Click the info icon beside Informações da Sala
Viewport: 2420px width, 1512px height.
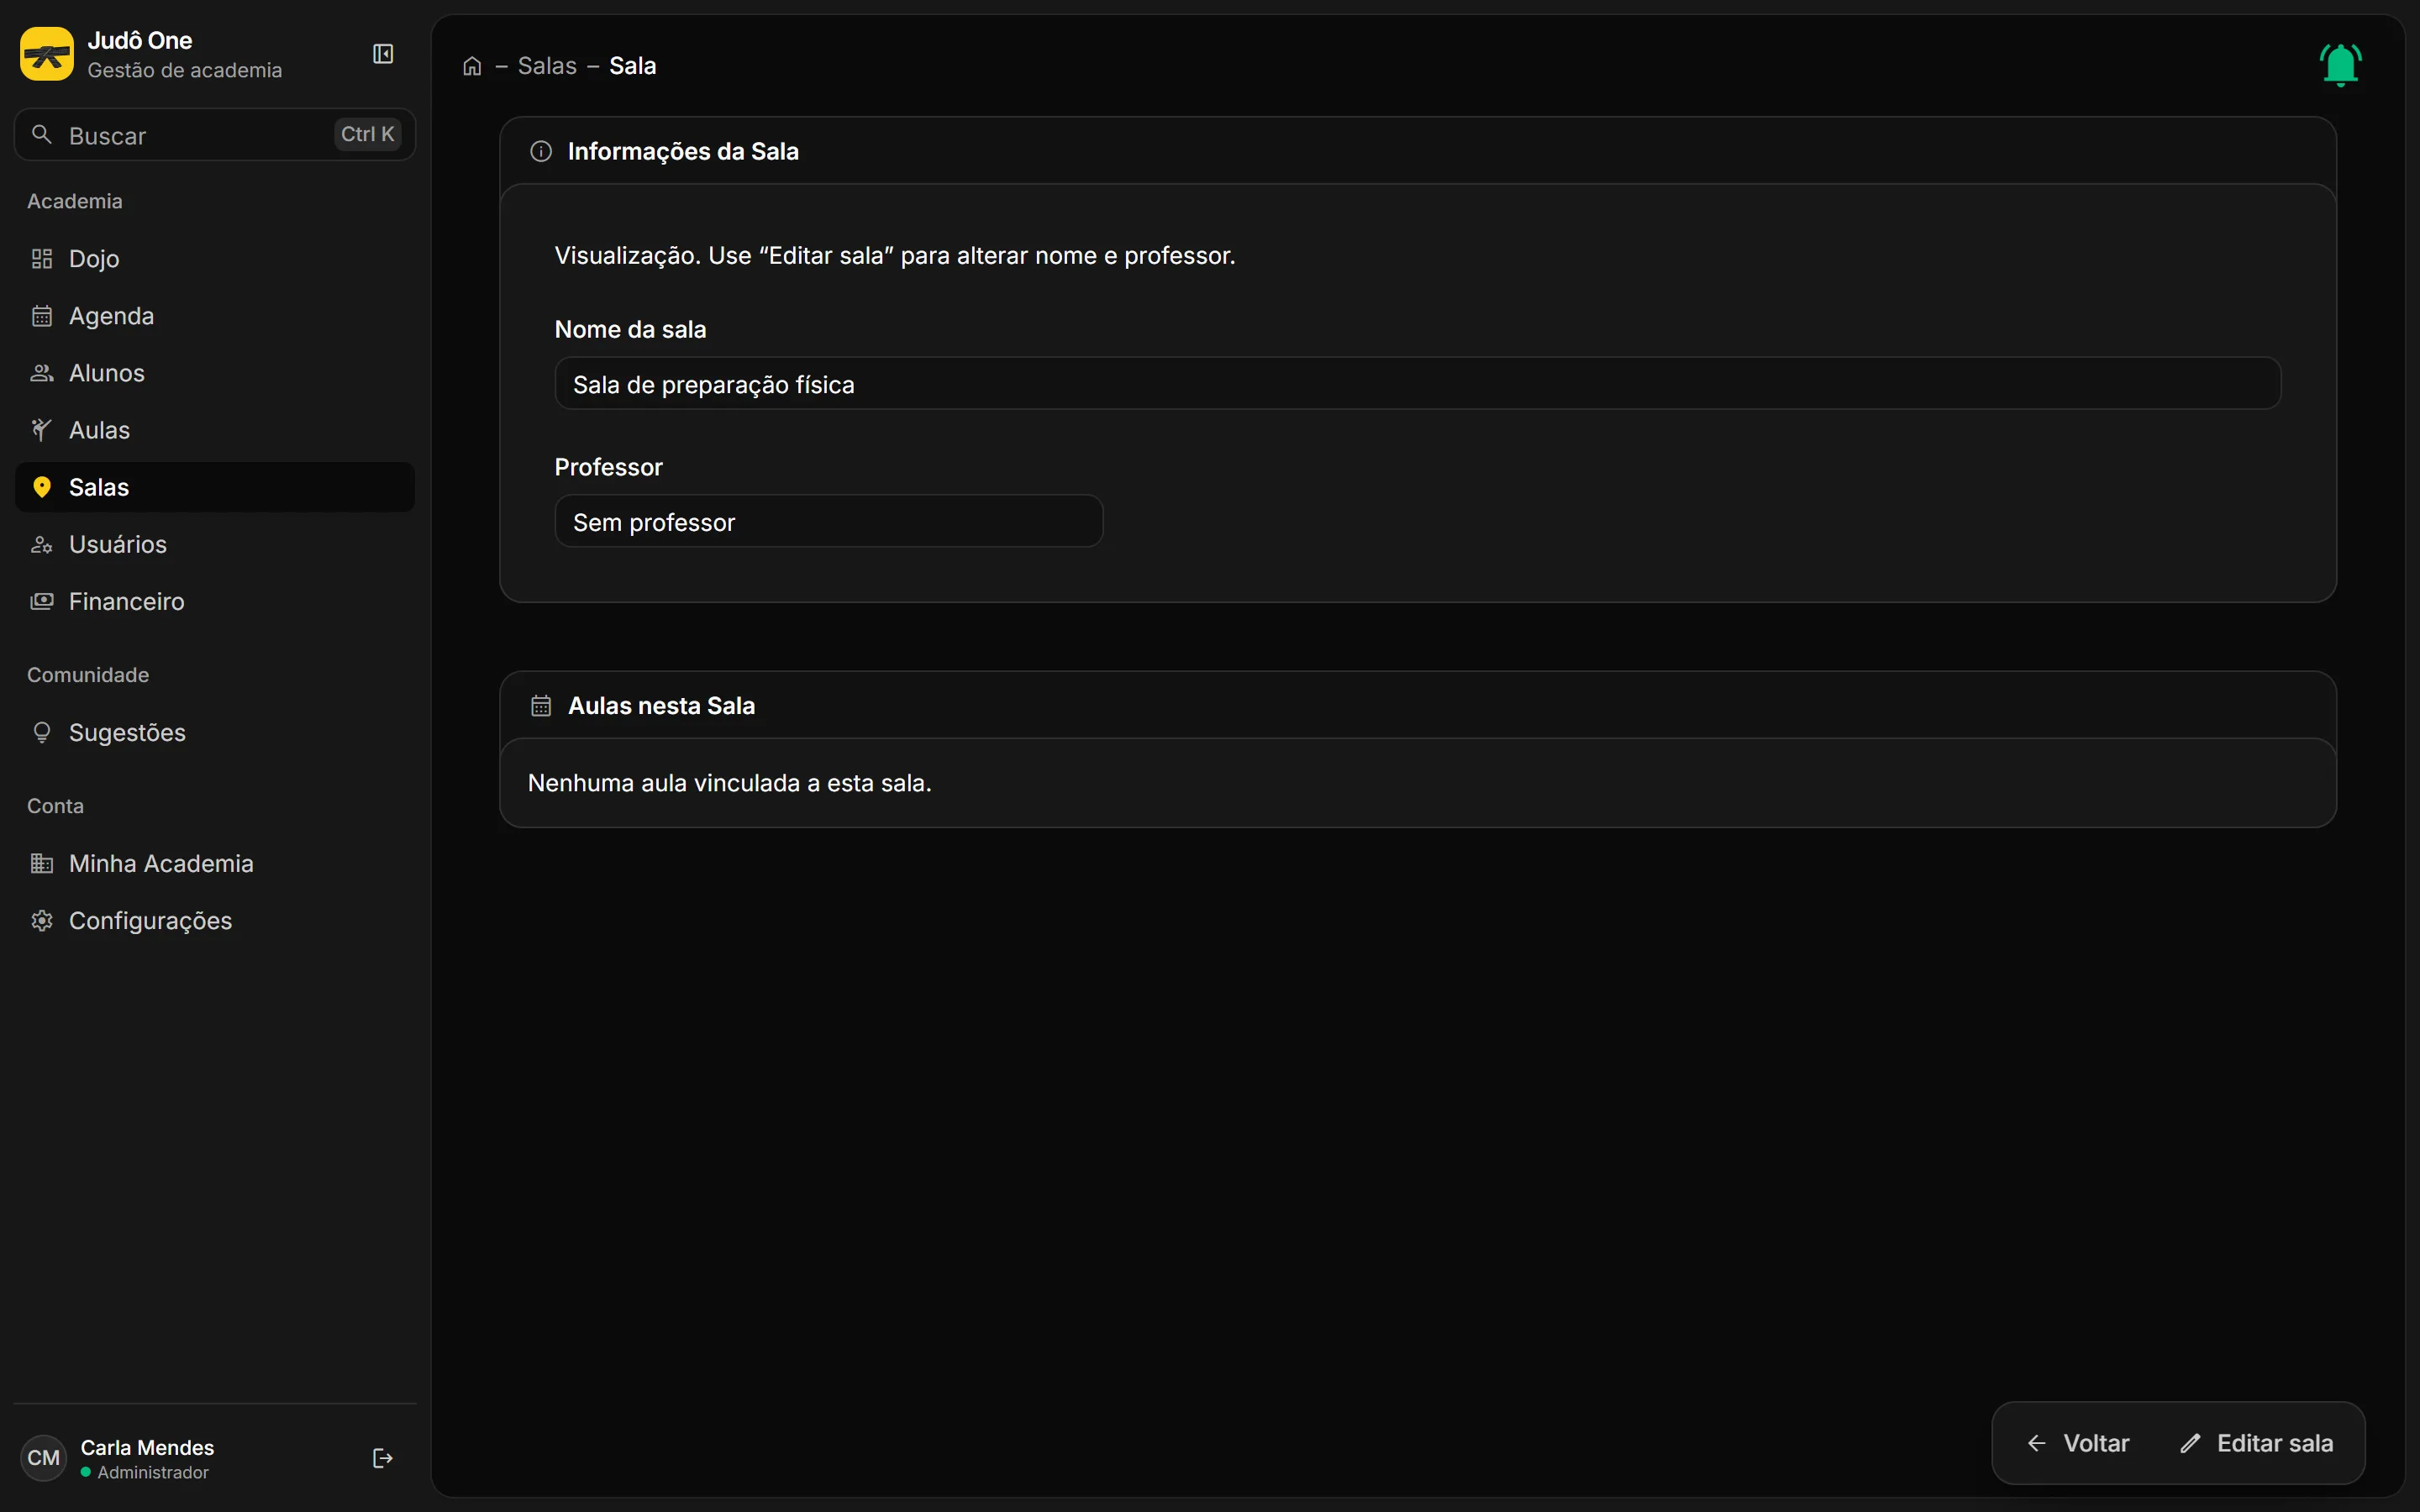(541, 151)
